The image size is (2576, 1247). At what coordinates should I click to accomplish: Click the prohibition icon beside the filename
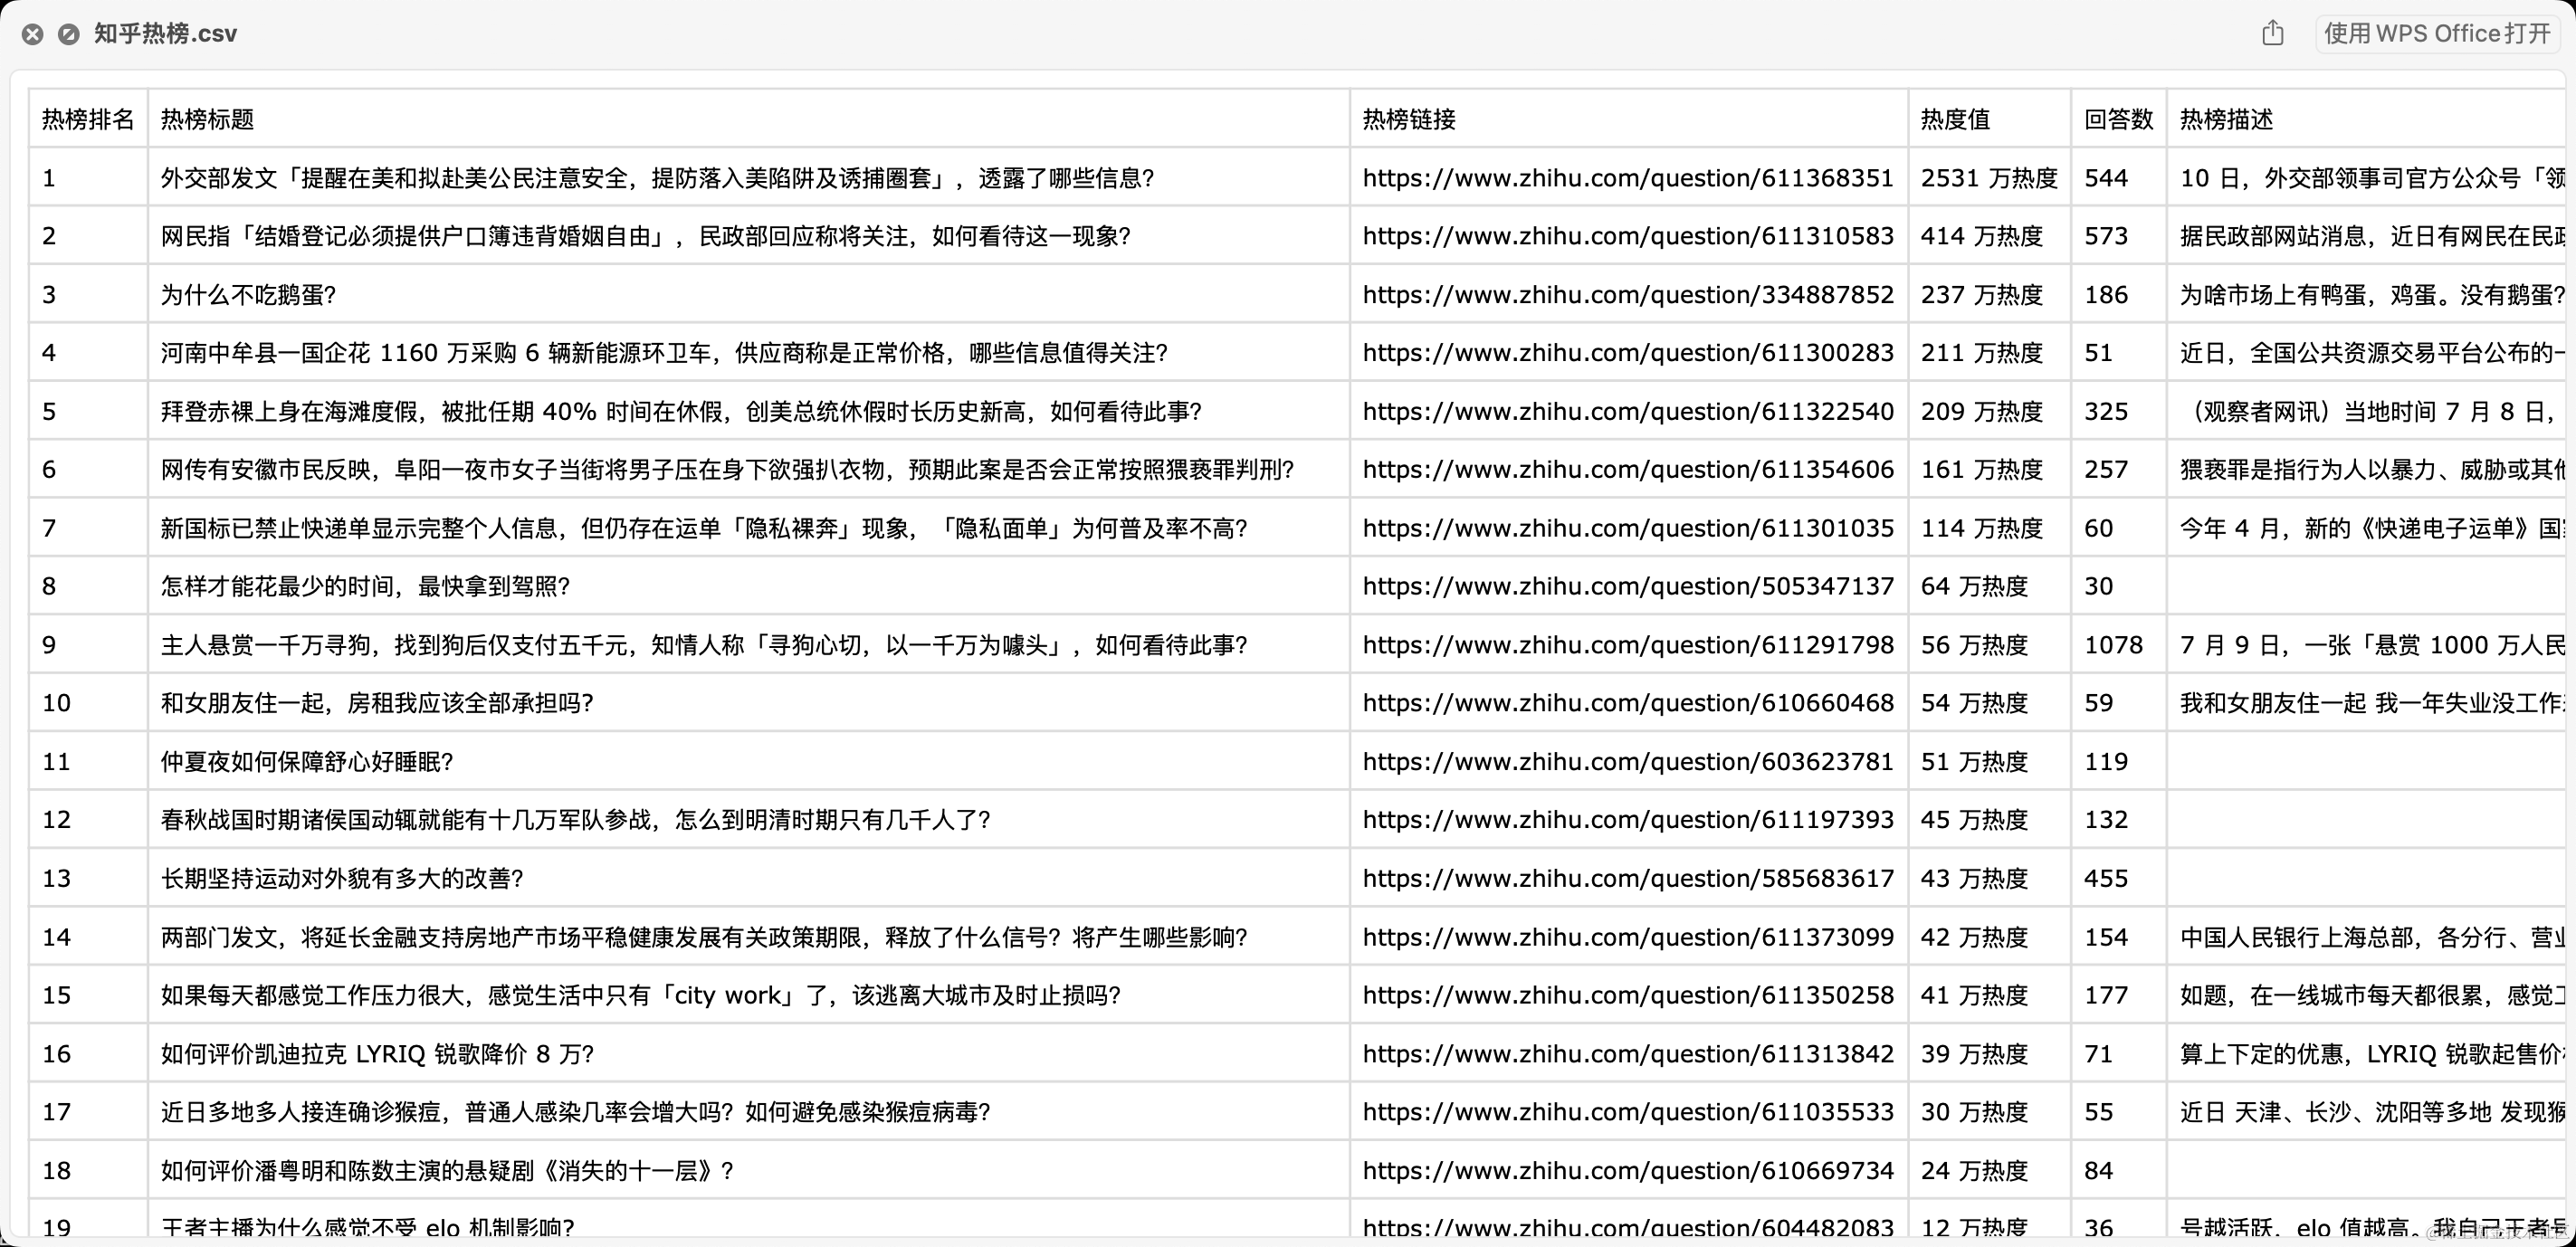point(68,33)
